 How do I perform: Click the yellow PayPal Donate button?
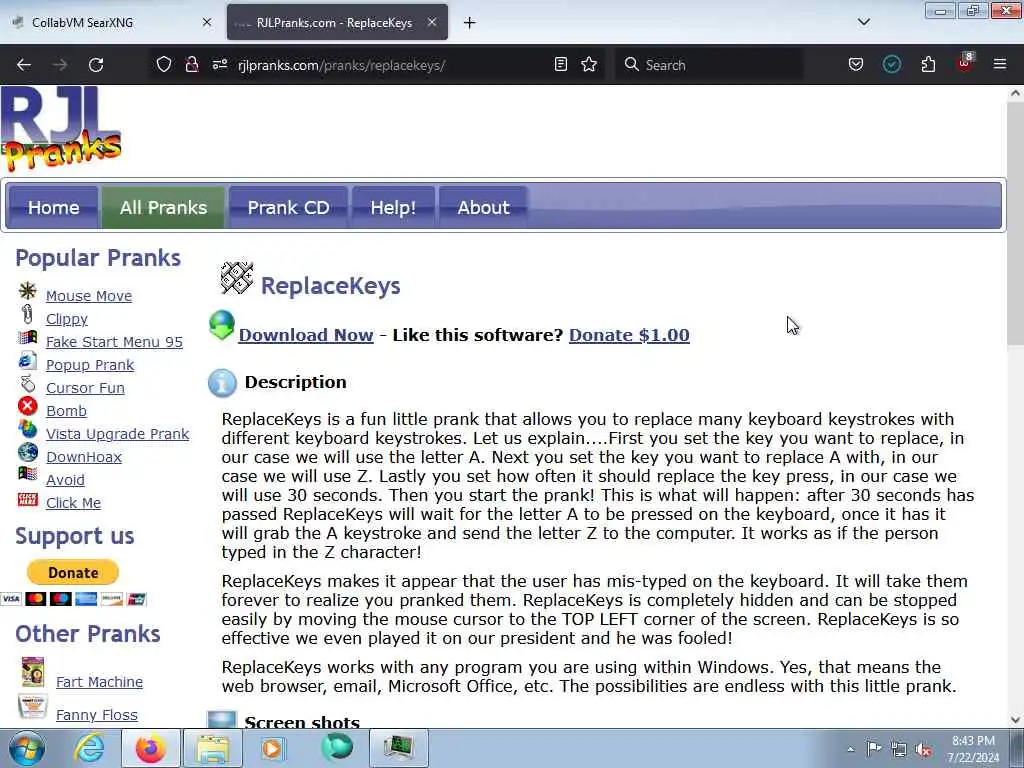72,573
